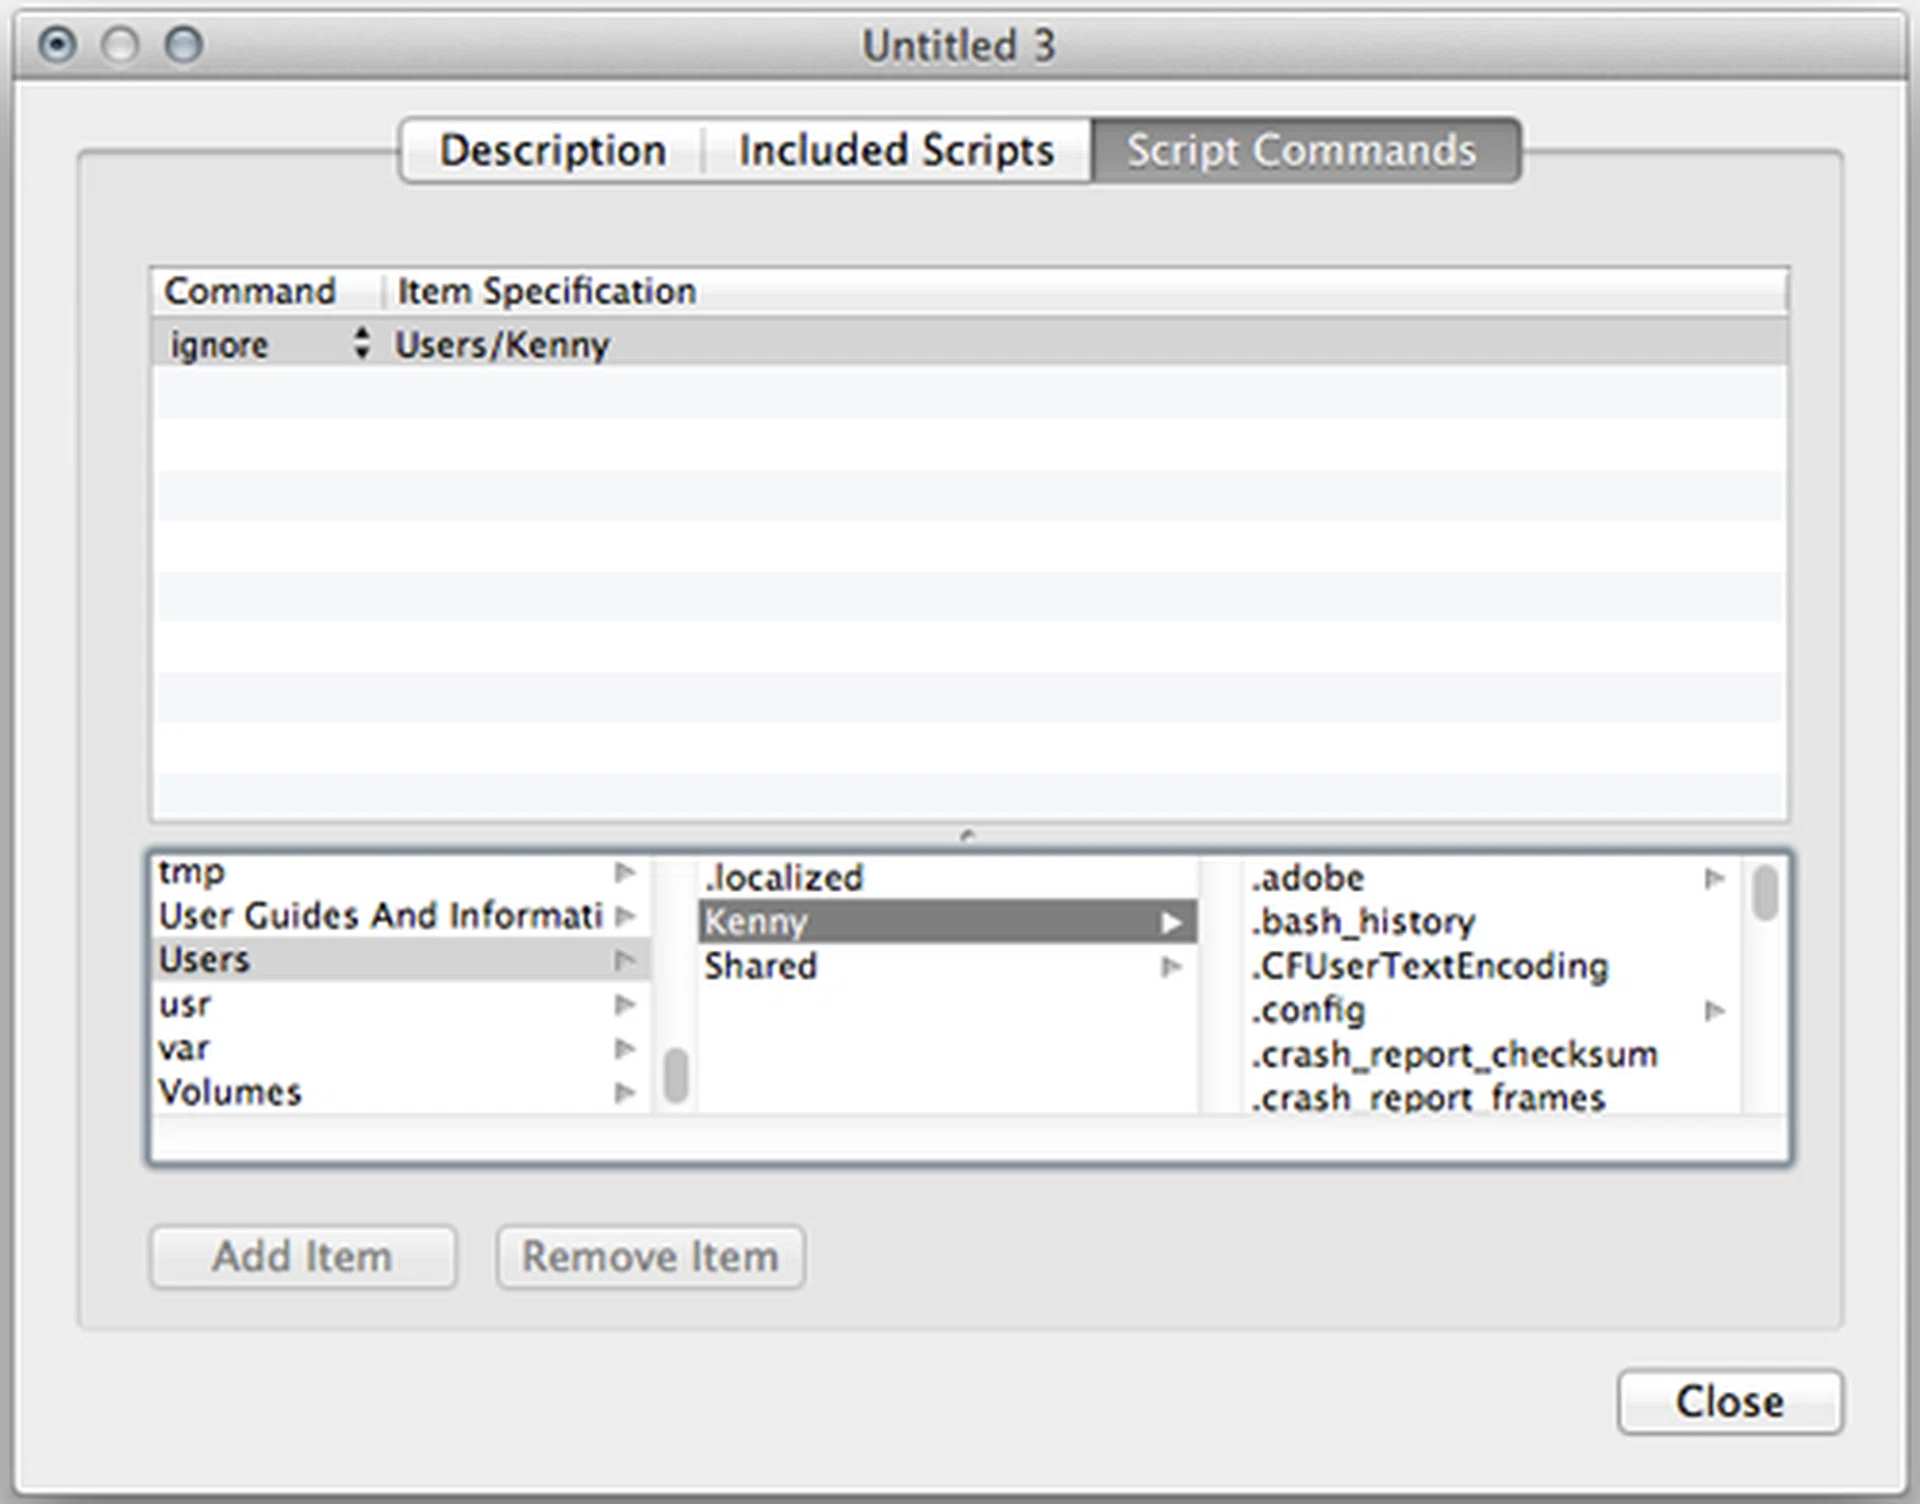Select the Script Commands tab
This screenshot has width=1920, height=1504.
[1302, 151]
